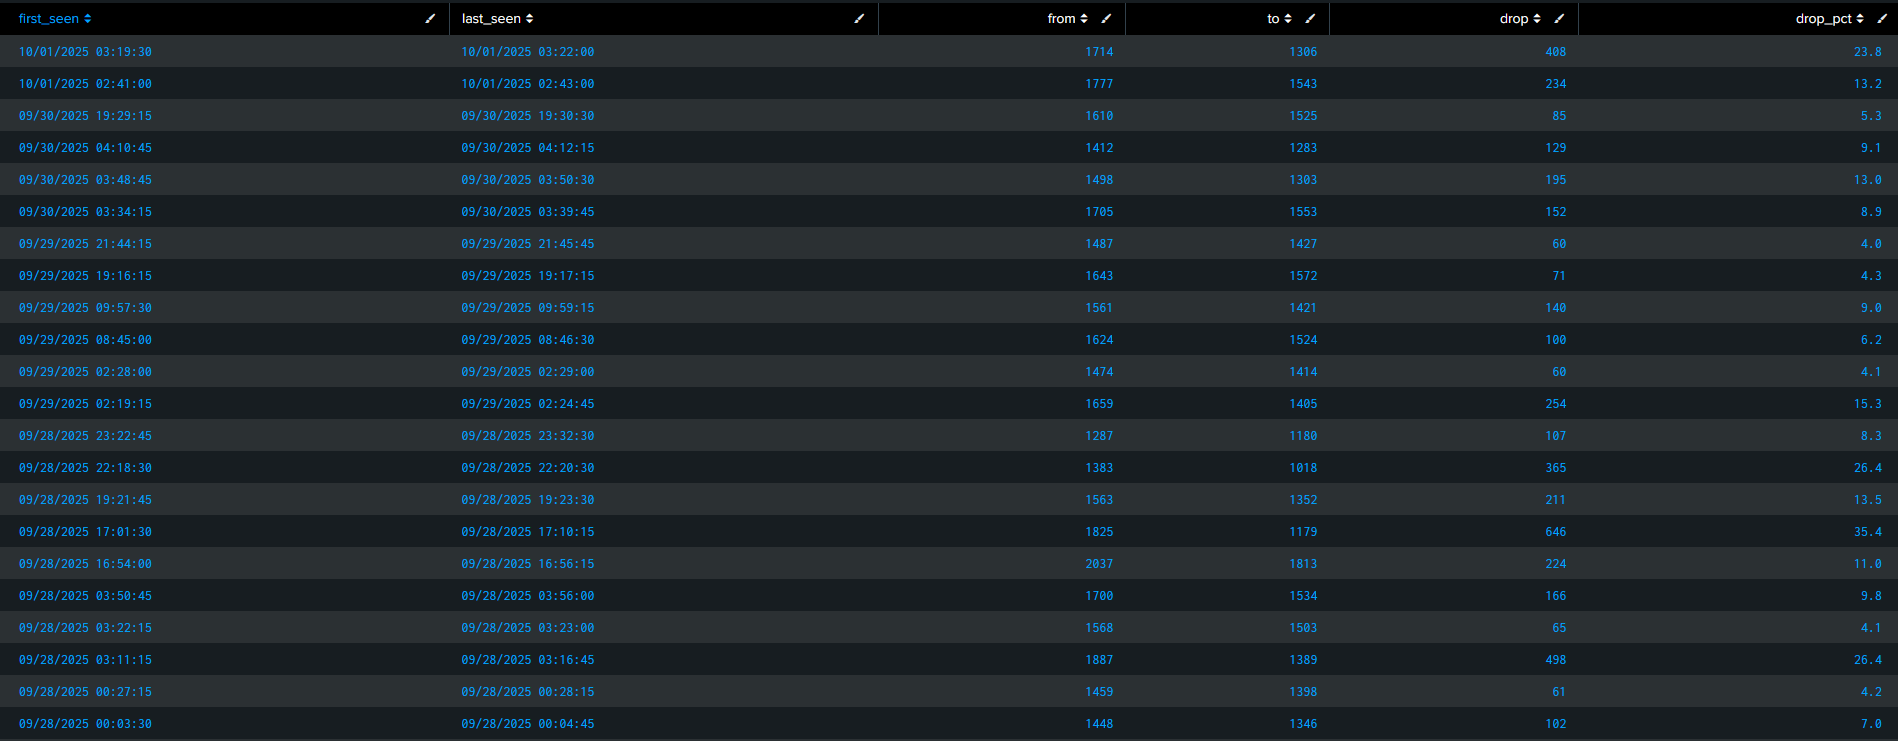Click the from value 2037
This screenshot has height=741, width=1898.
(1099, 564)
